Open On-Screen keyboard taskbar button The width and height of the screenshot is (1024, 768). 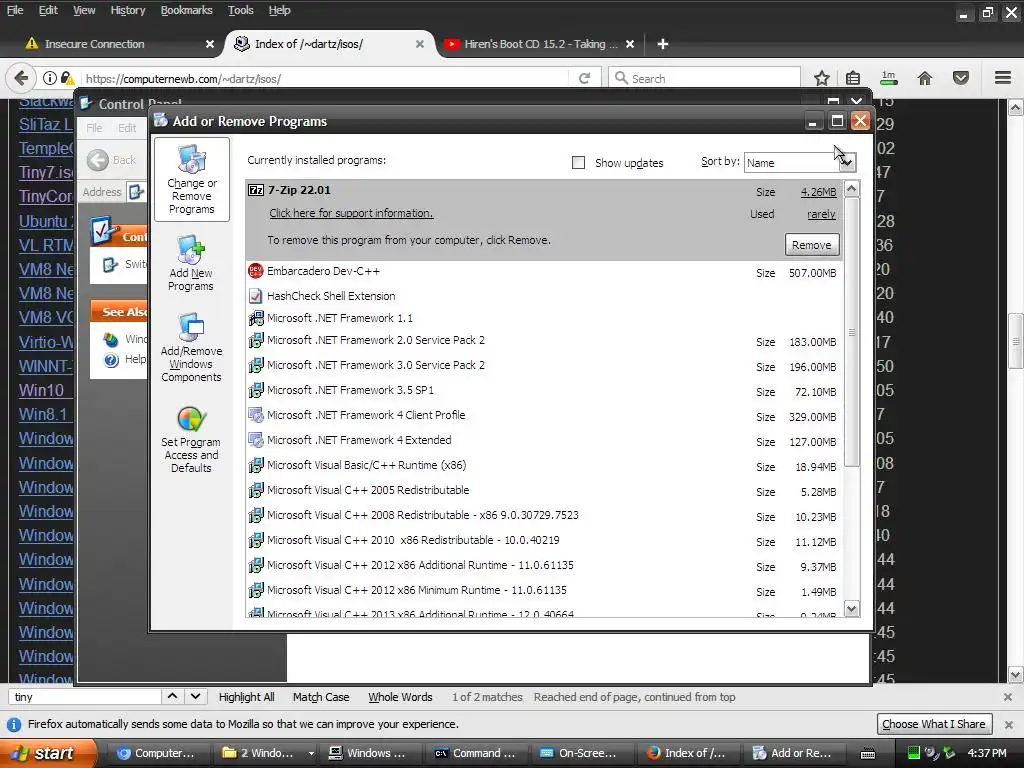579,753
